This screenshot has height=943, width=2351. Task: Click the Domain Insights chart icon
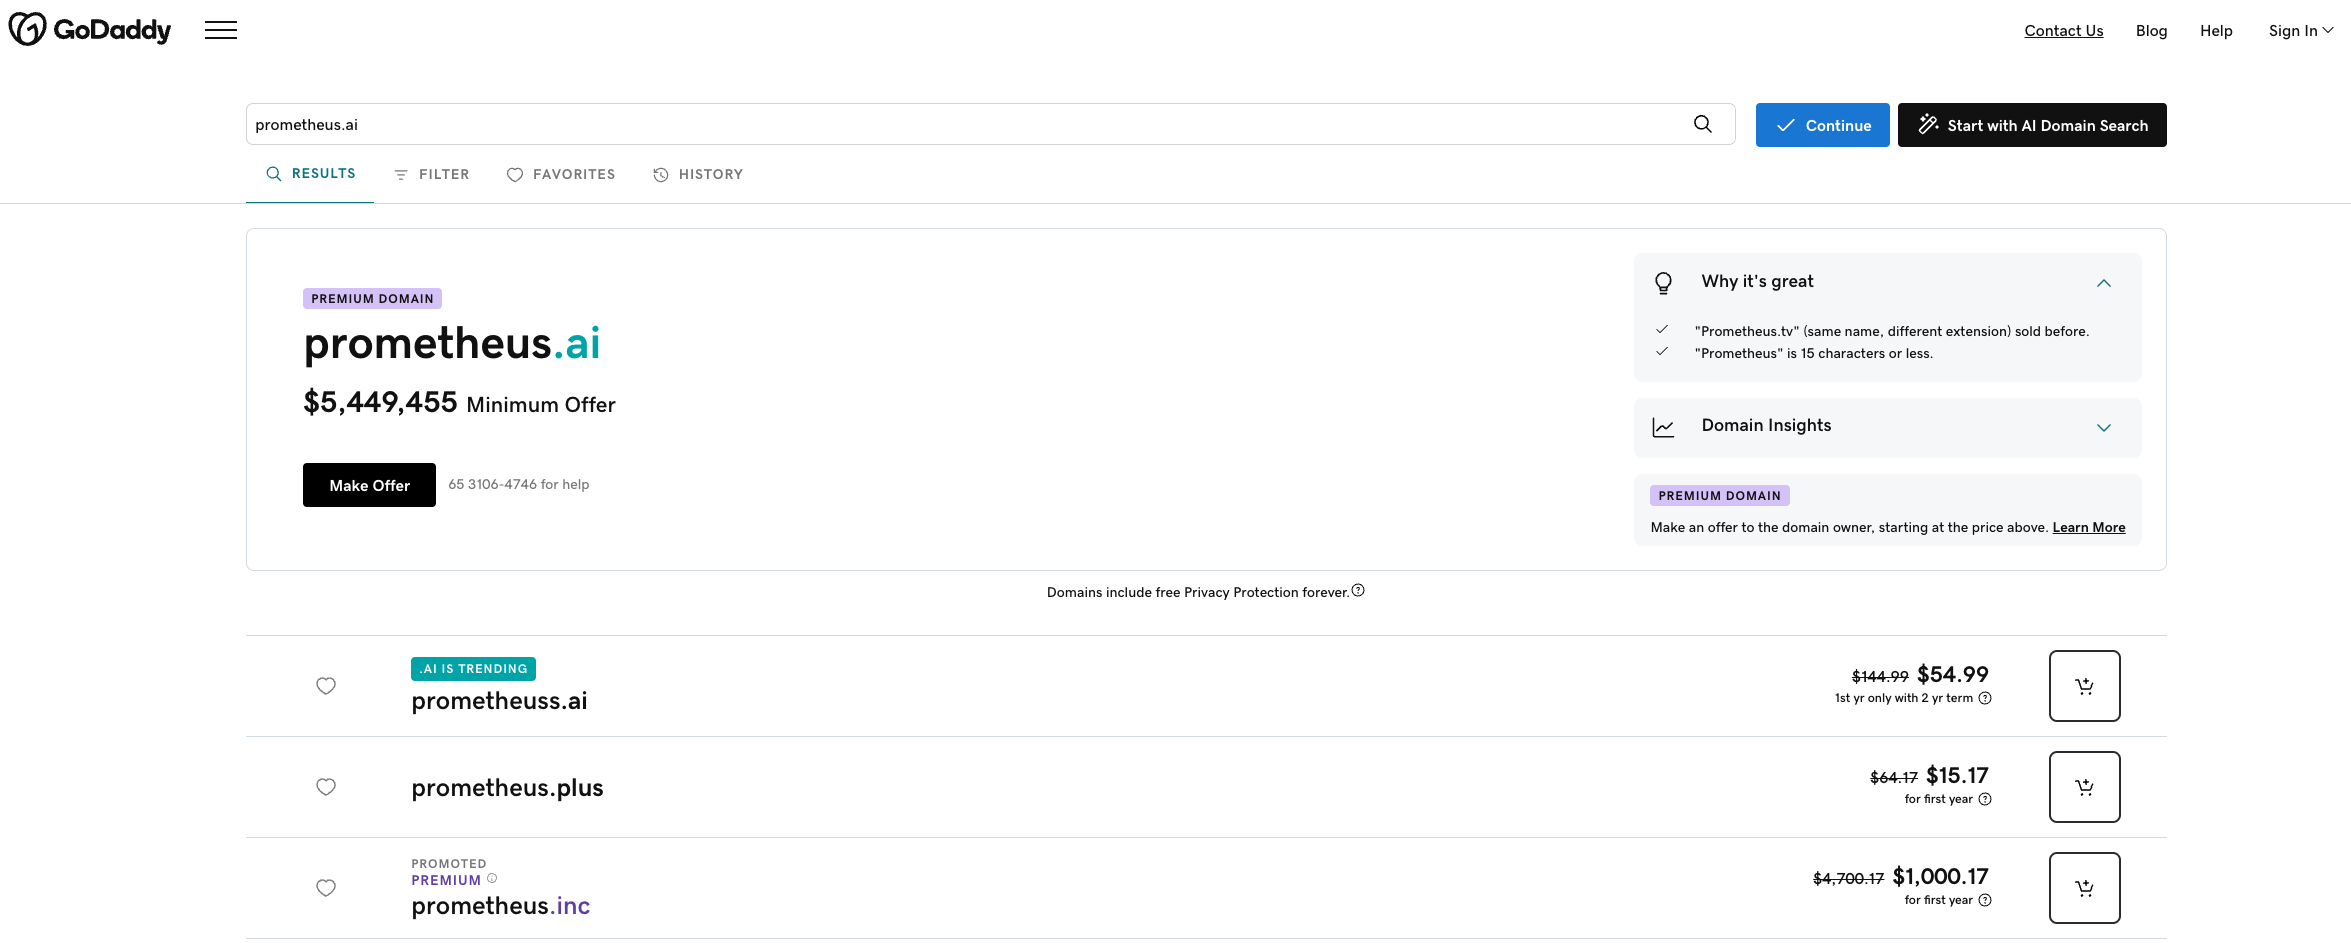1663,427
